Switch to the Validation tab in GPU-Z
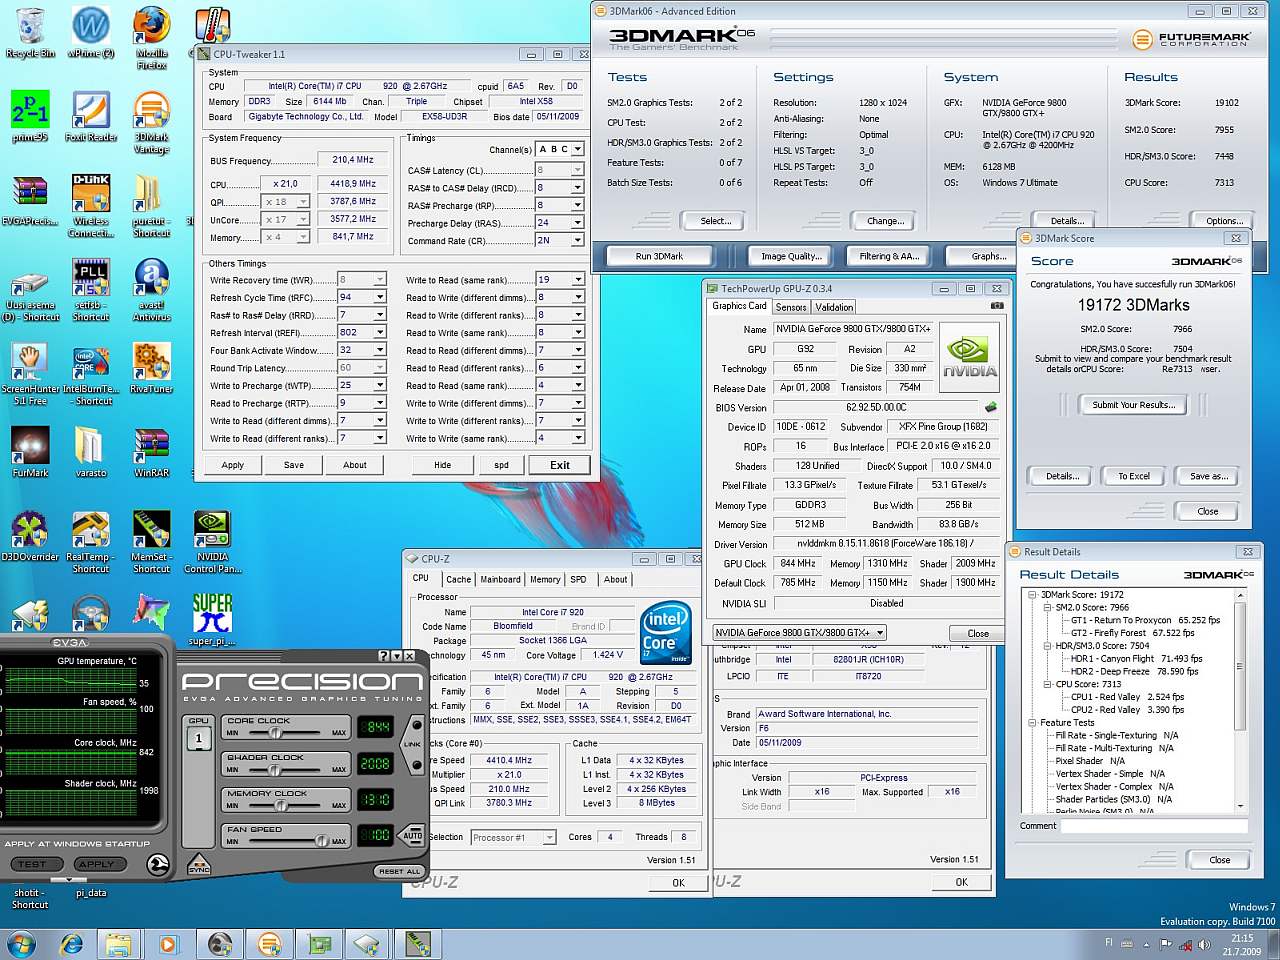 coord(833,307)
